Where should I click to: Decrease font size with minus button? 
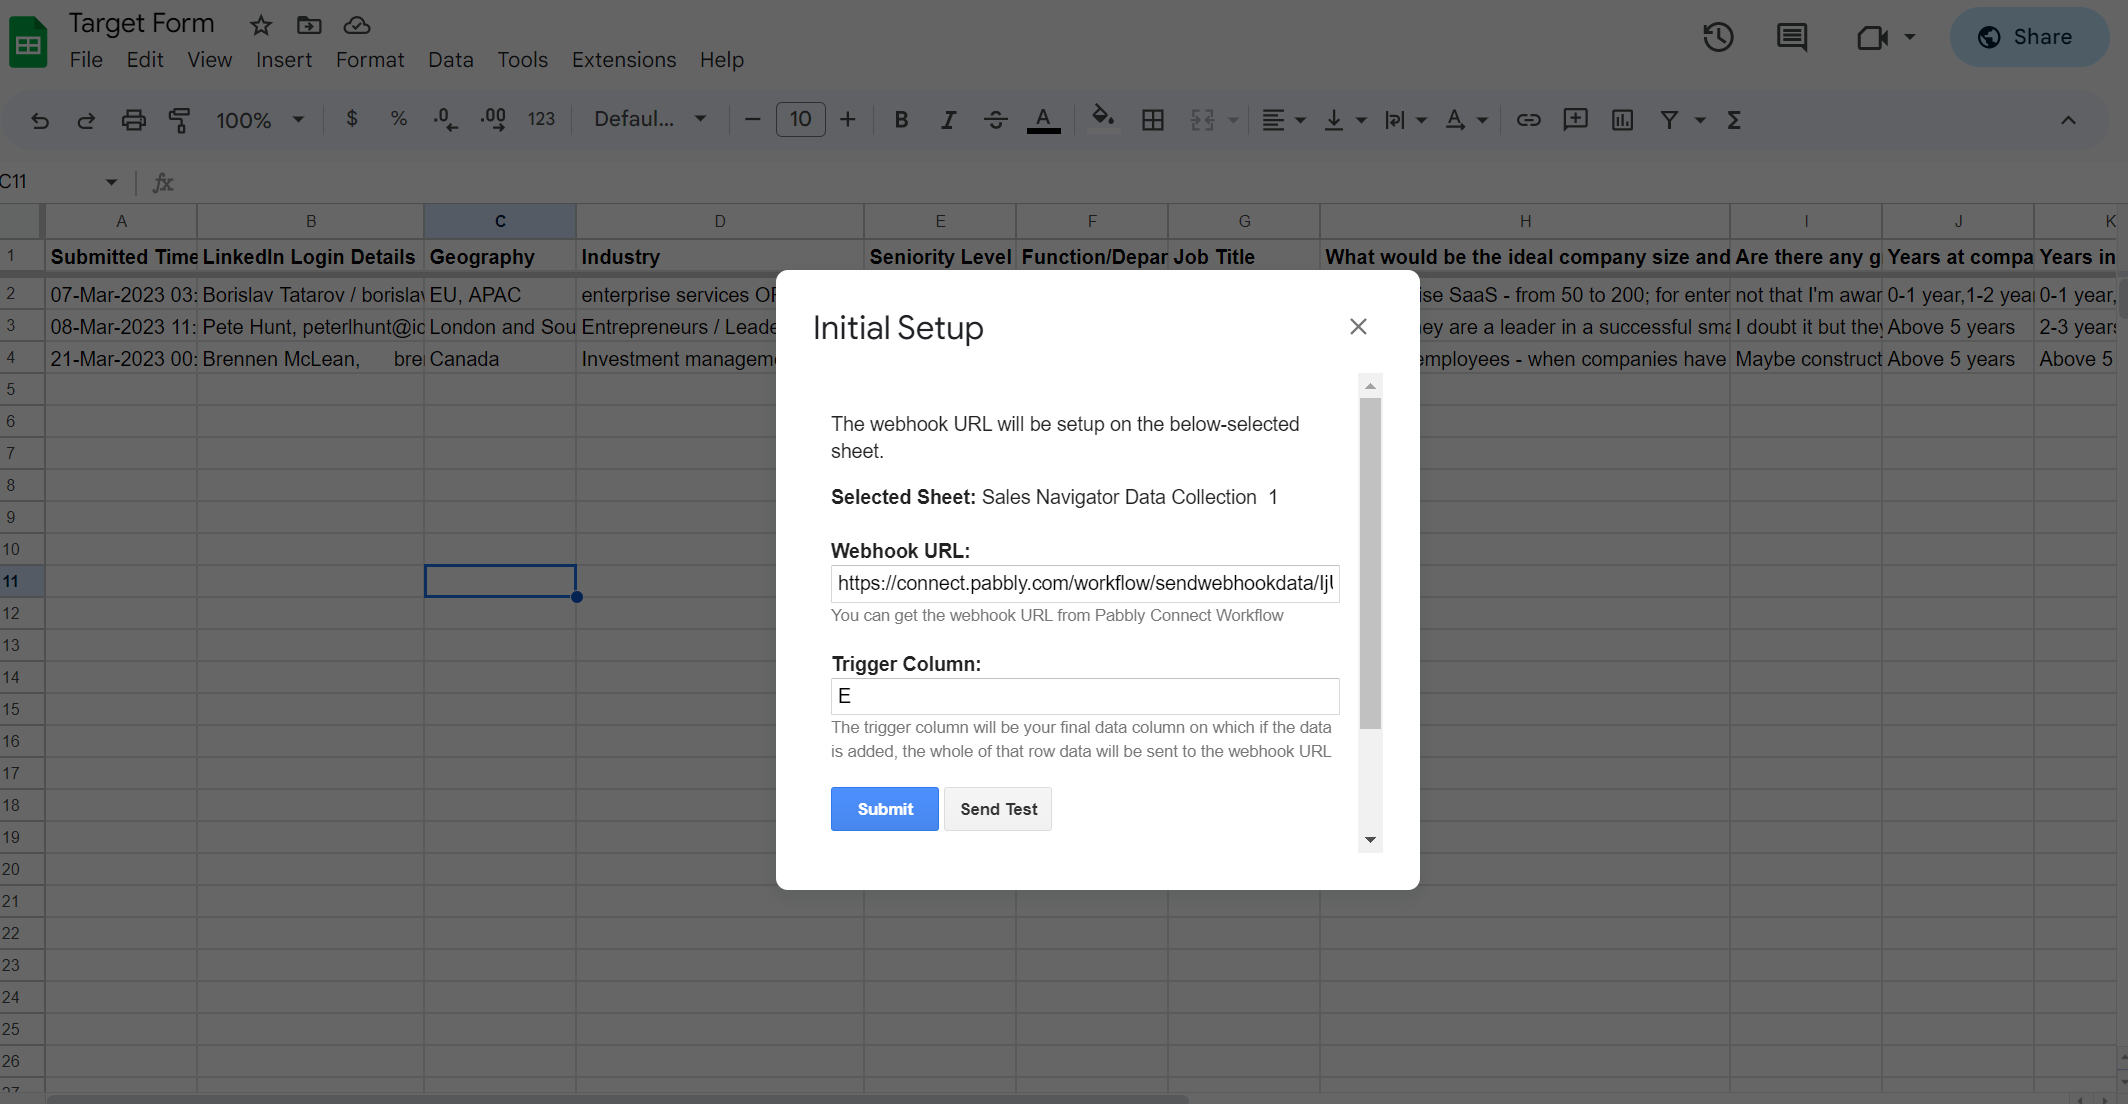(x=753, y=120)
